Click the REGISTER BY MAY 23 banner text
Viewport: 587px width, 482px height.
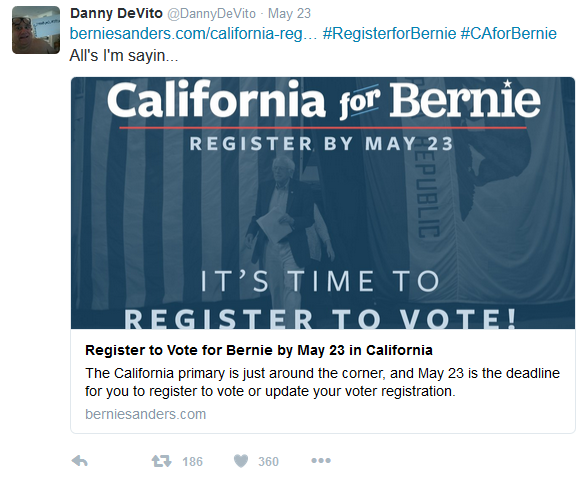pyautogui.click(x=322, y=144)
